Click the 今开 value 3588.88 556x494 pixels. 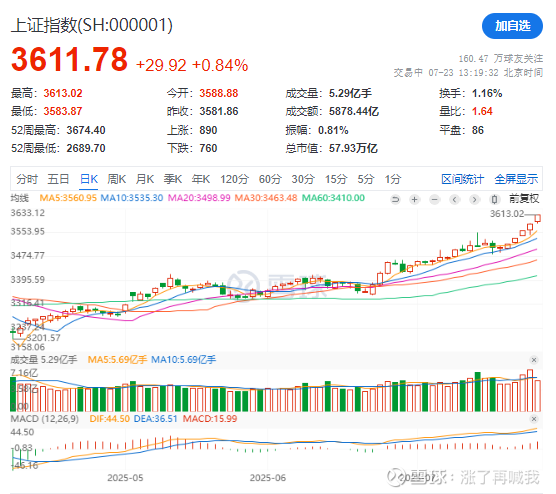[218, 93]
